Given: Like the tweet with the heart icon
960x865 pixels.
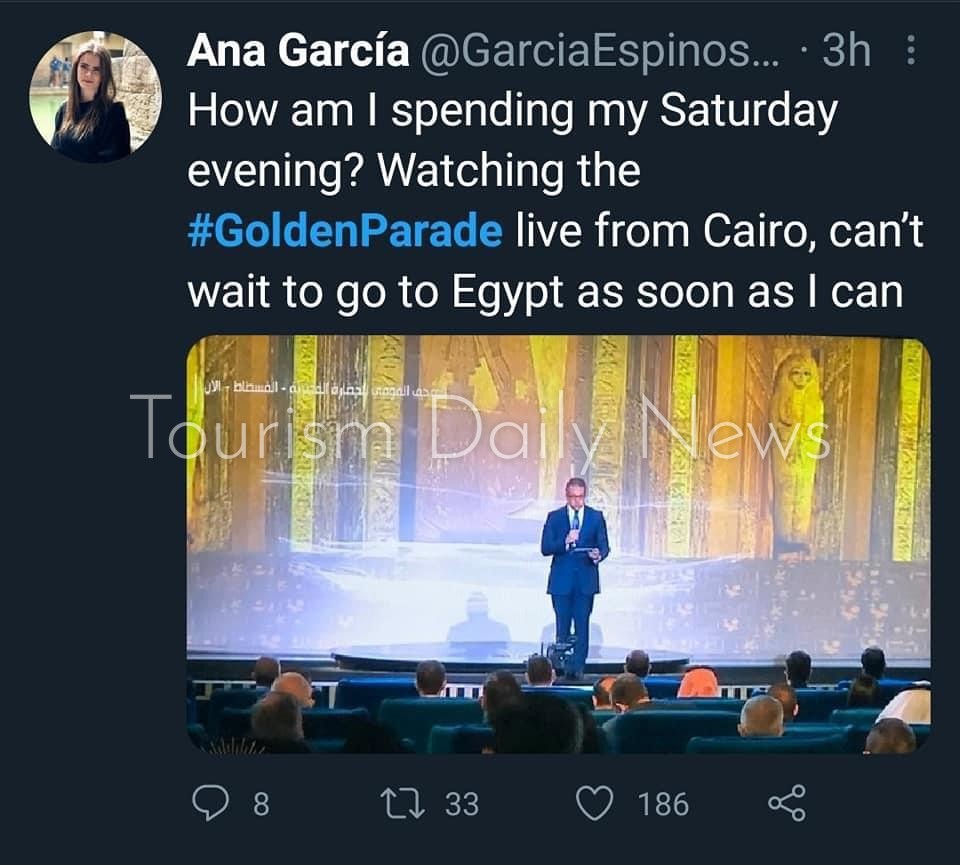Looking at the screenshot, I should click(x=595, y=803).
